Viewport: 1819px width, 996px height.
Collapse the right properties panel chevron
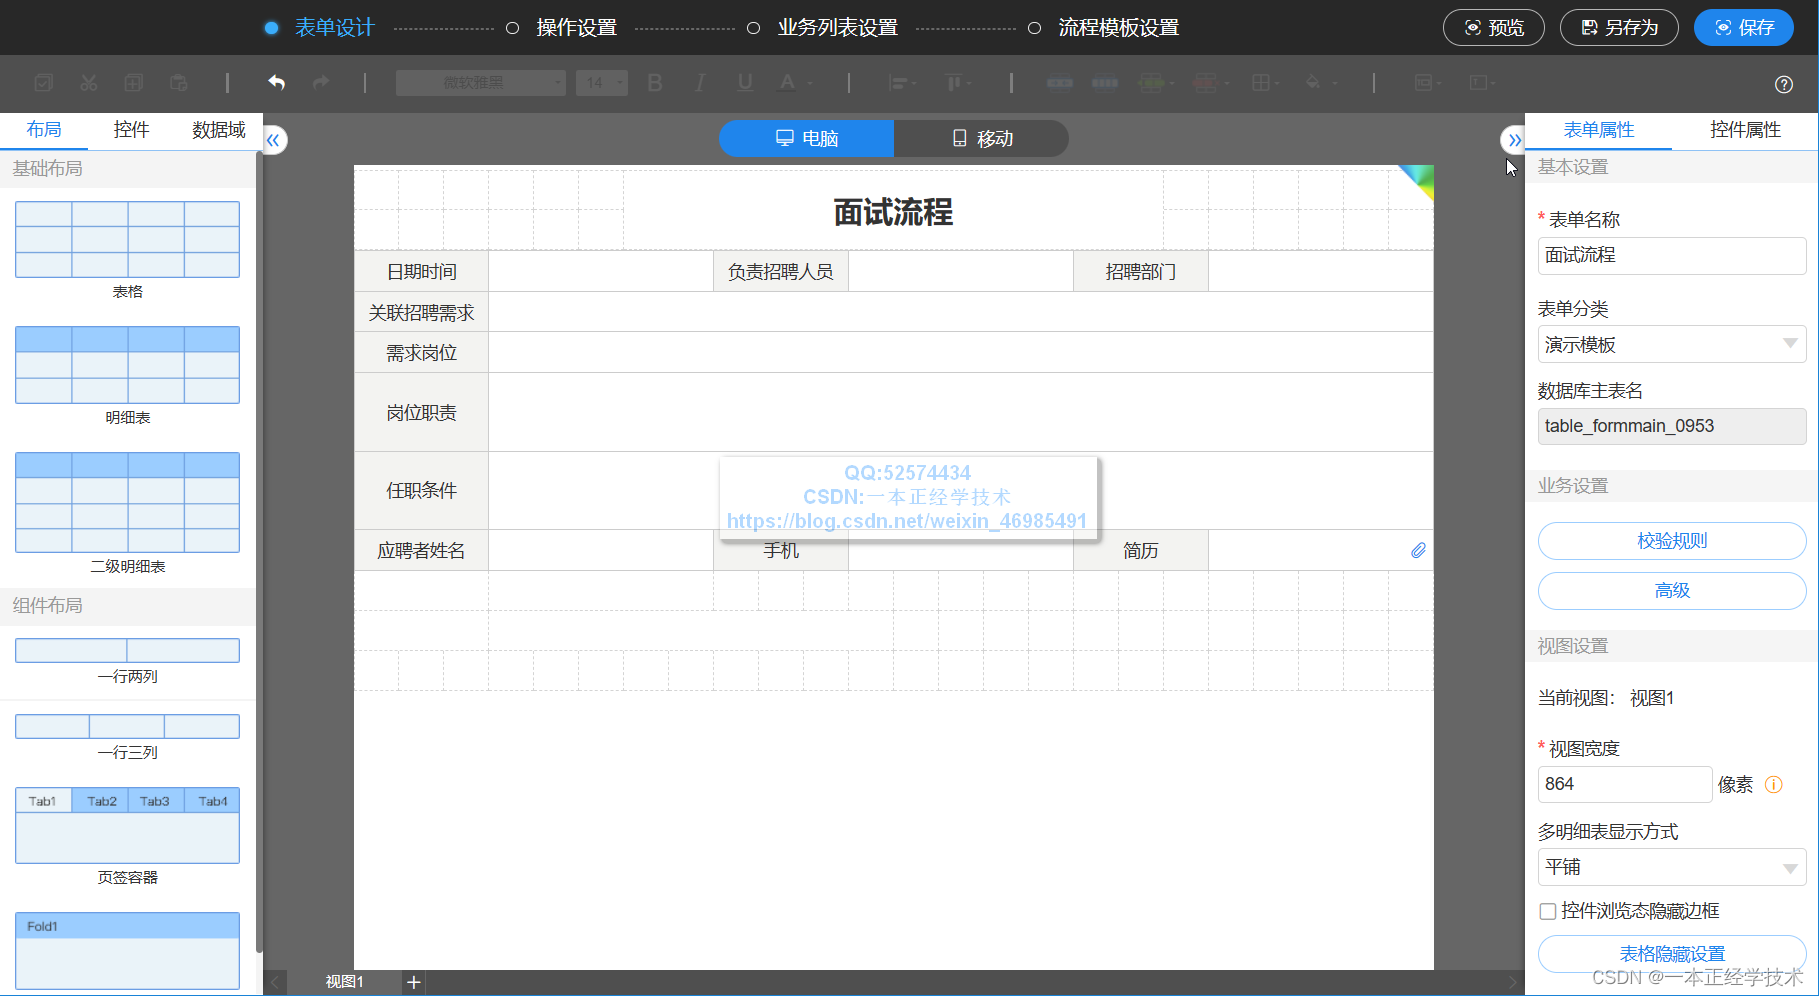(1514, 140)
